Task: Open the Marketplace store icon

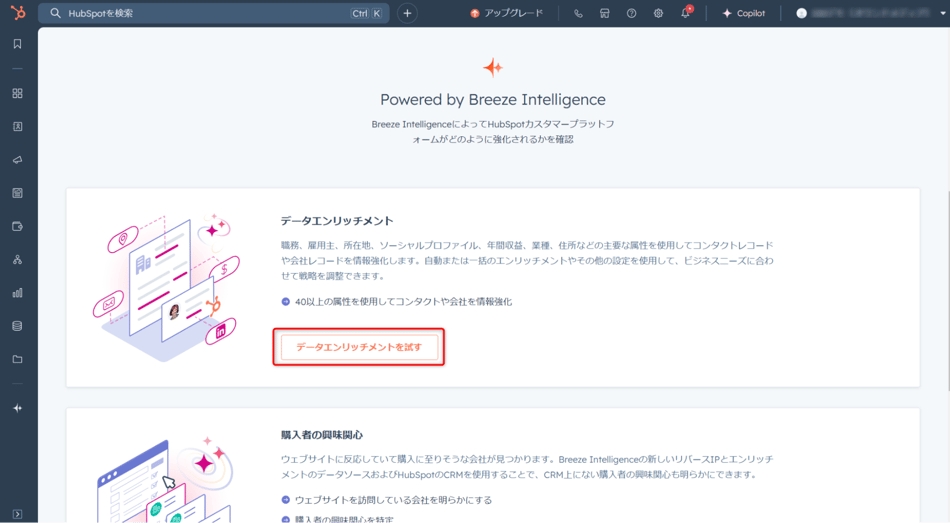Action: point(605,13)
